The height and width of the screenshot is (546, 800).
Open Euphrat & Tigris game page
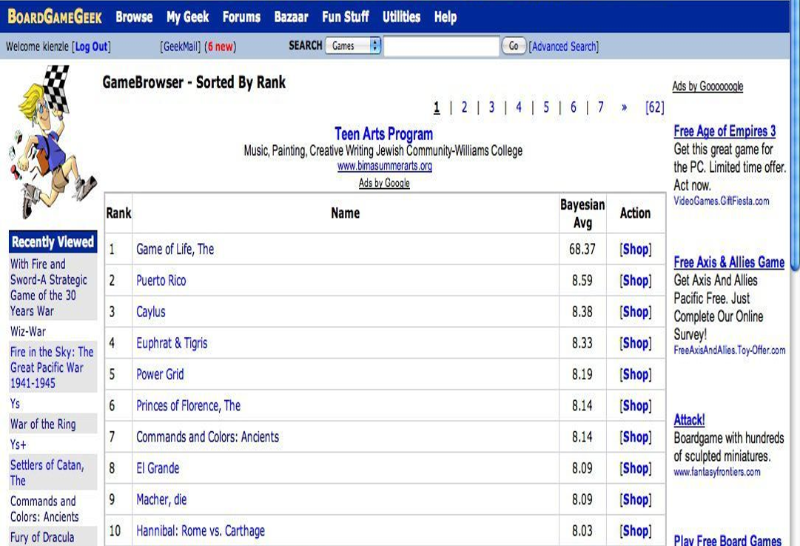[x=171, y=343]
